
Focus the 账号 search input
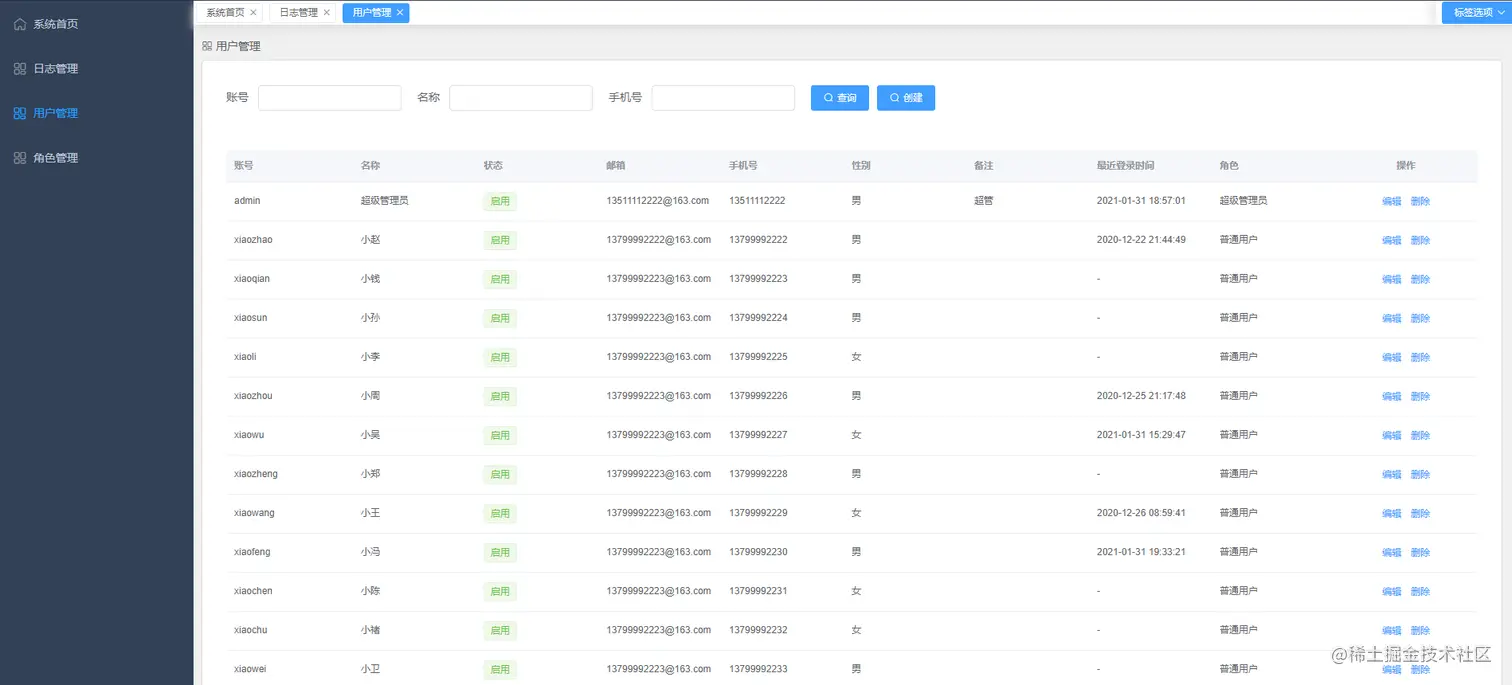[x=329, y=98]
